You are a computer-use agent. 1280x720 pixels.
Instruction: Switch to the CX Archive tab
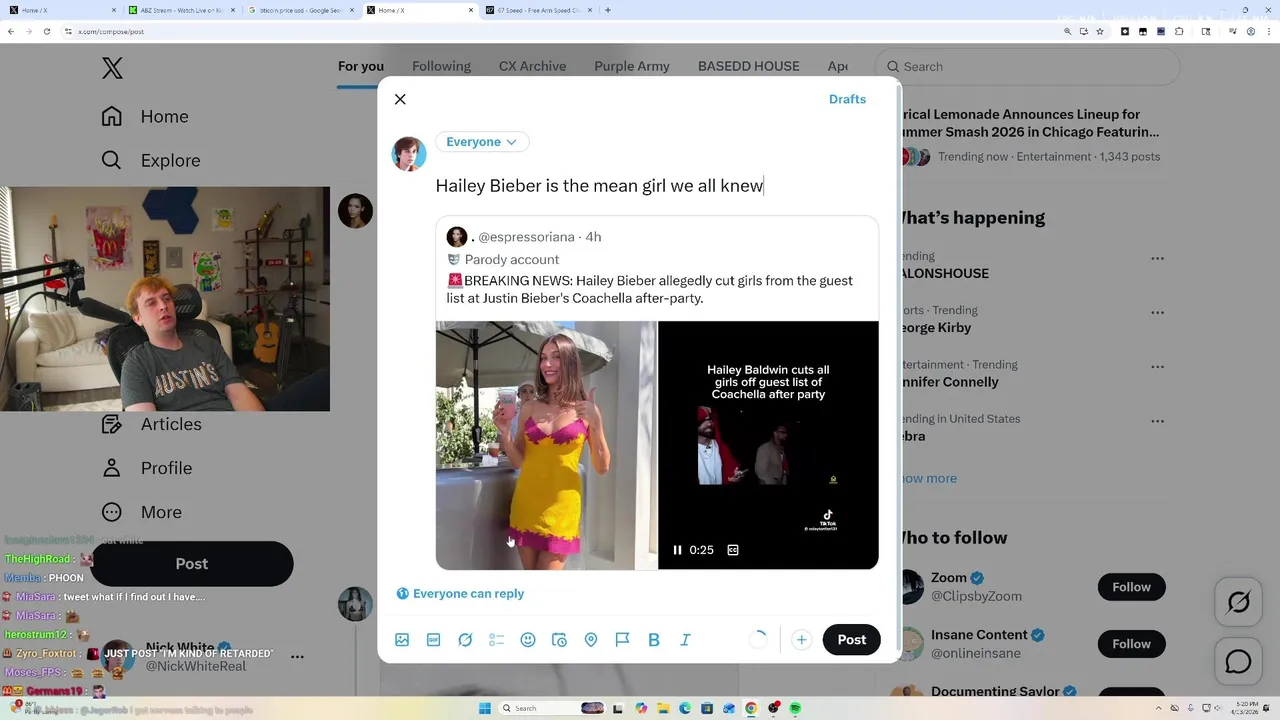(532, 66)
